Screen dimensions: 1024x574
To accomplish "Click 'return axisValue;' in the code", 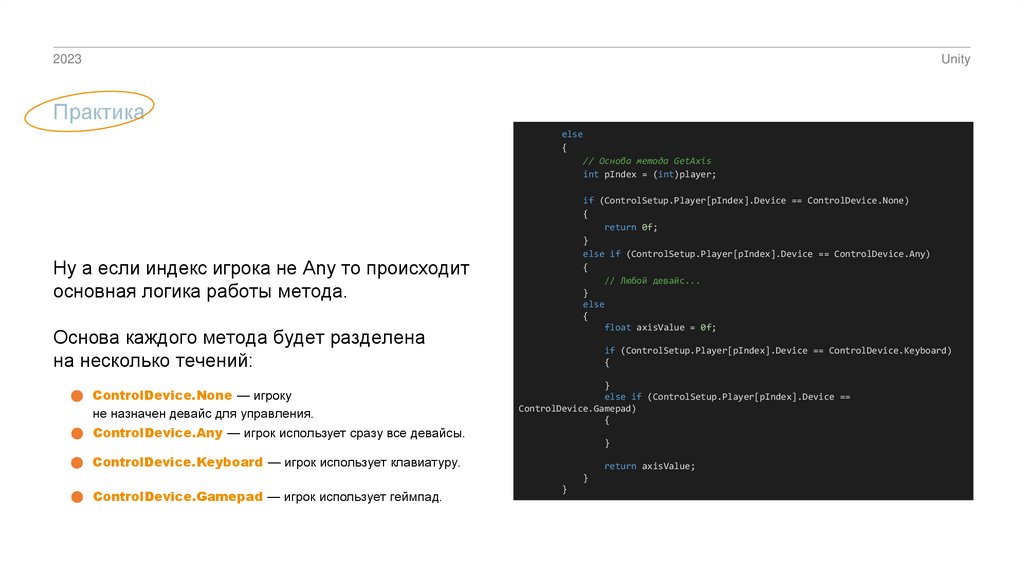I will (649, 466).
